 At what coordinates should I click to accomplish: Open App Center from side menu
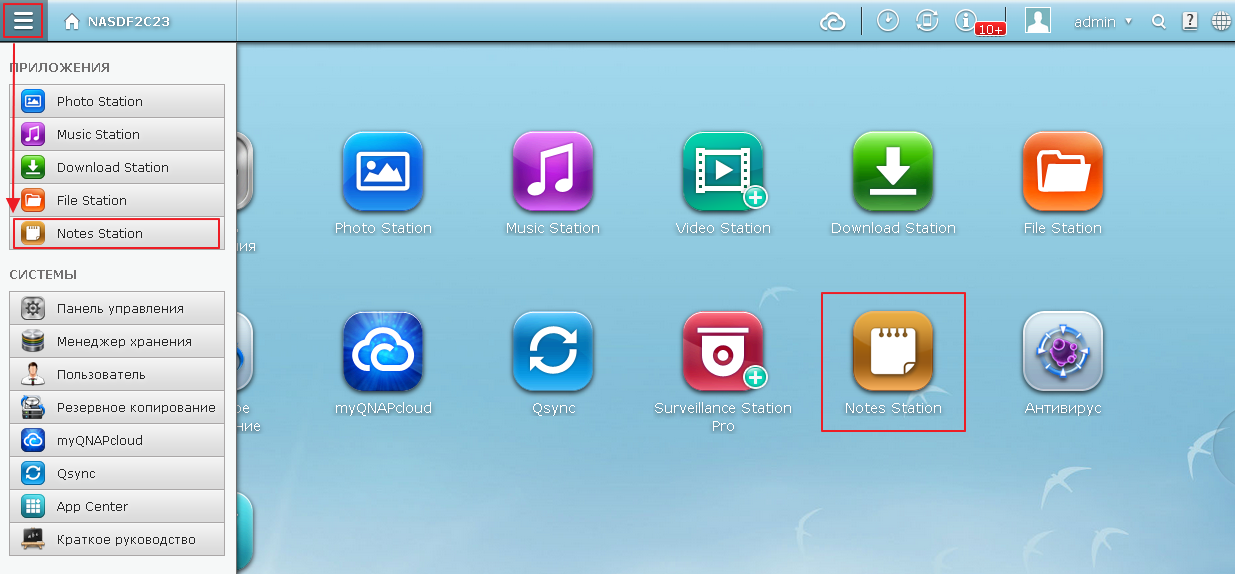point(117,506)
